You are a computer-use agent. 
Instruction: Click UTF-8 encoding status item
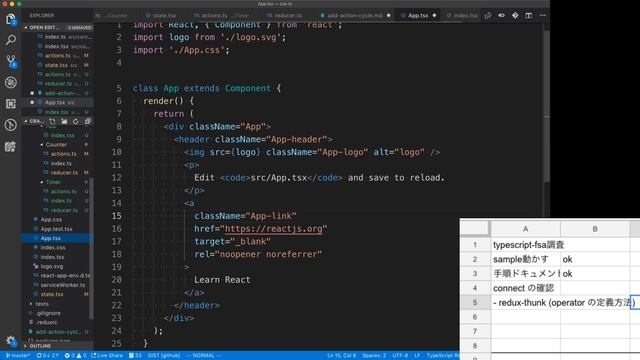(x=400, y=356)
